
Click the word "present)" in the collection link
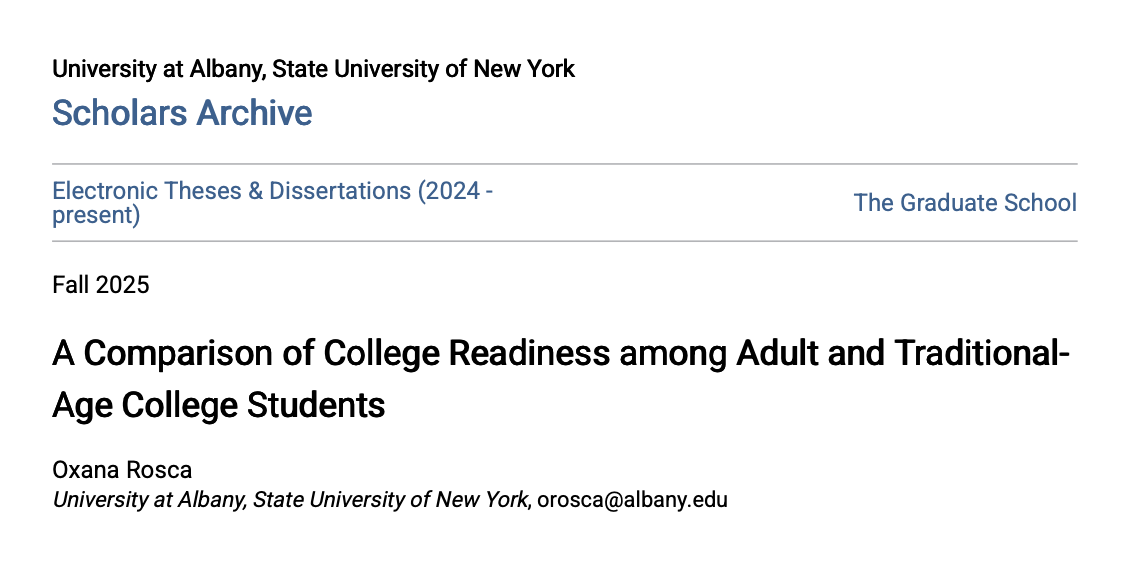[x=96, y=215]
